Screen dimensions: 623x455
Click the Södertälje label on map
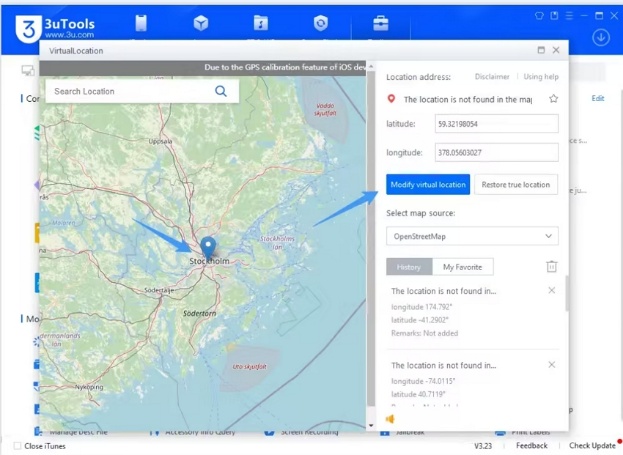click(x=159, y=290)
